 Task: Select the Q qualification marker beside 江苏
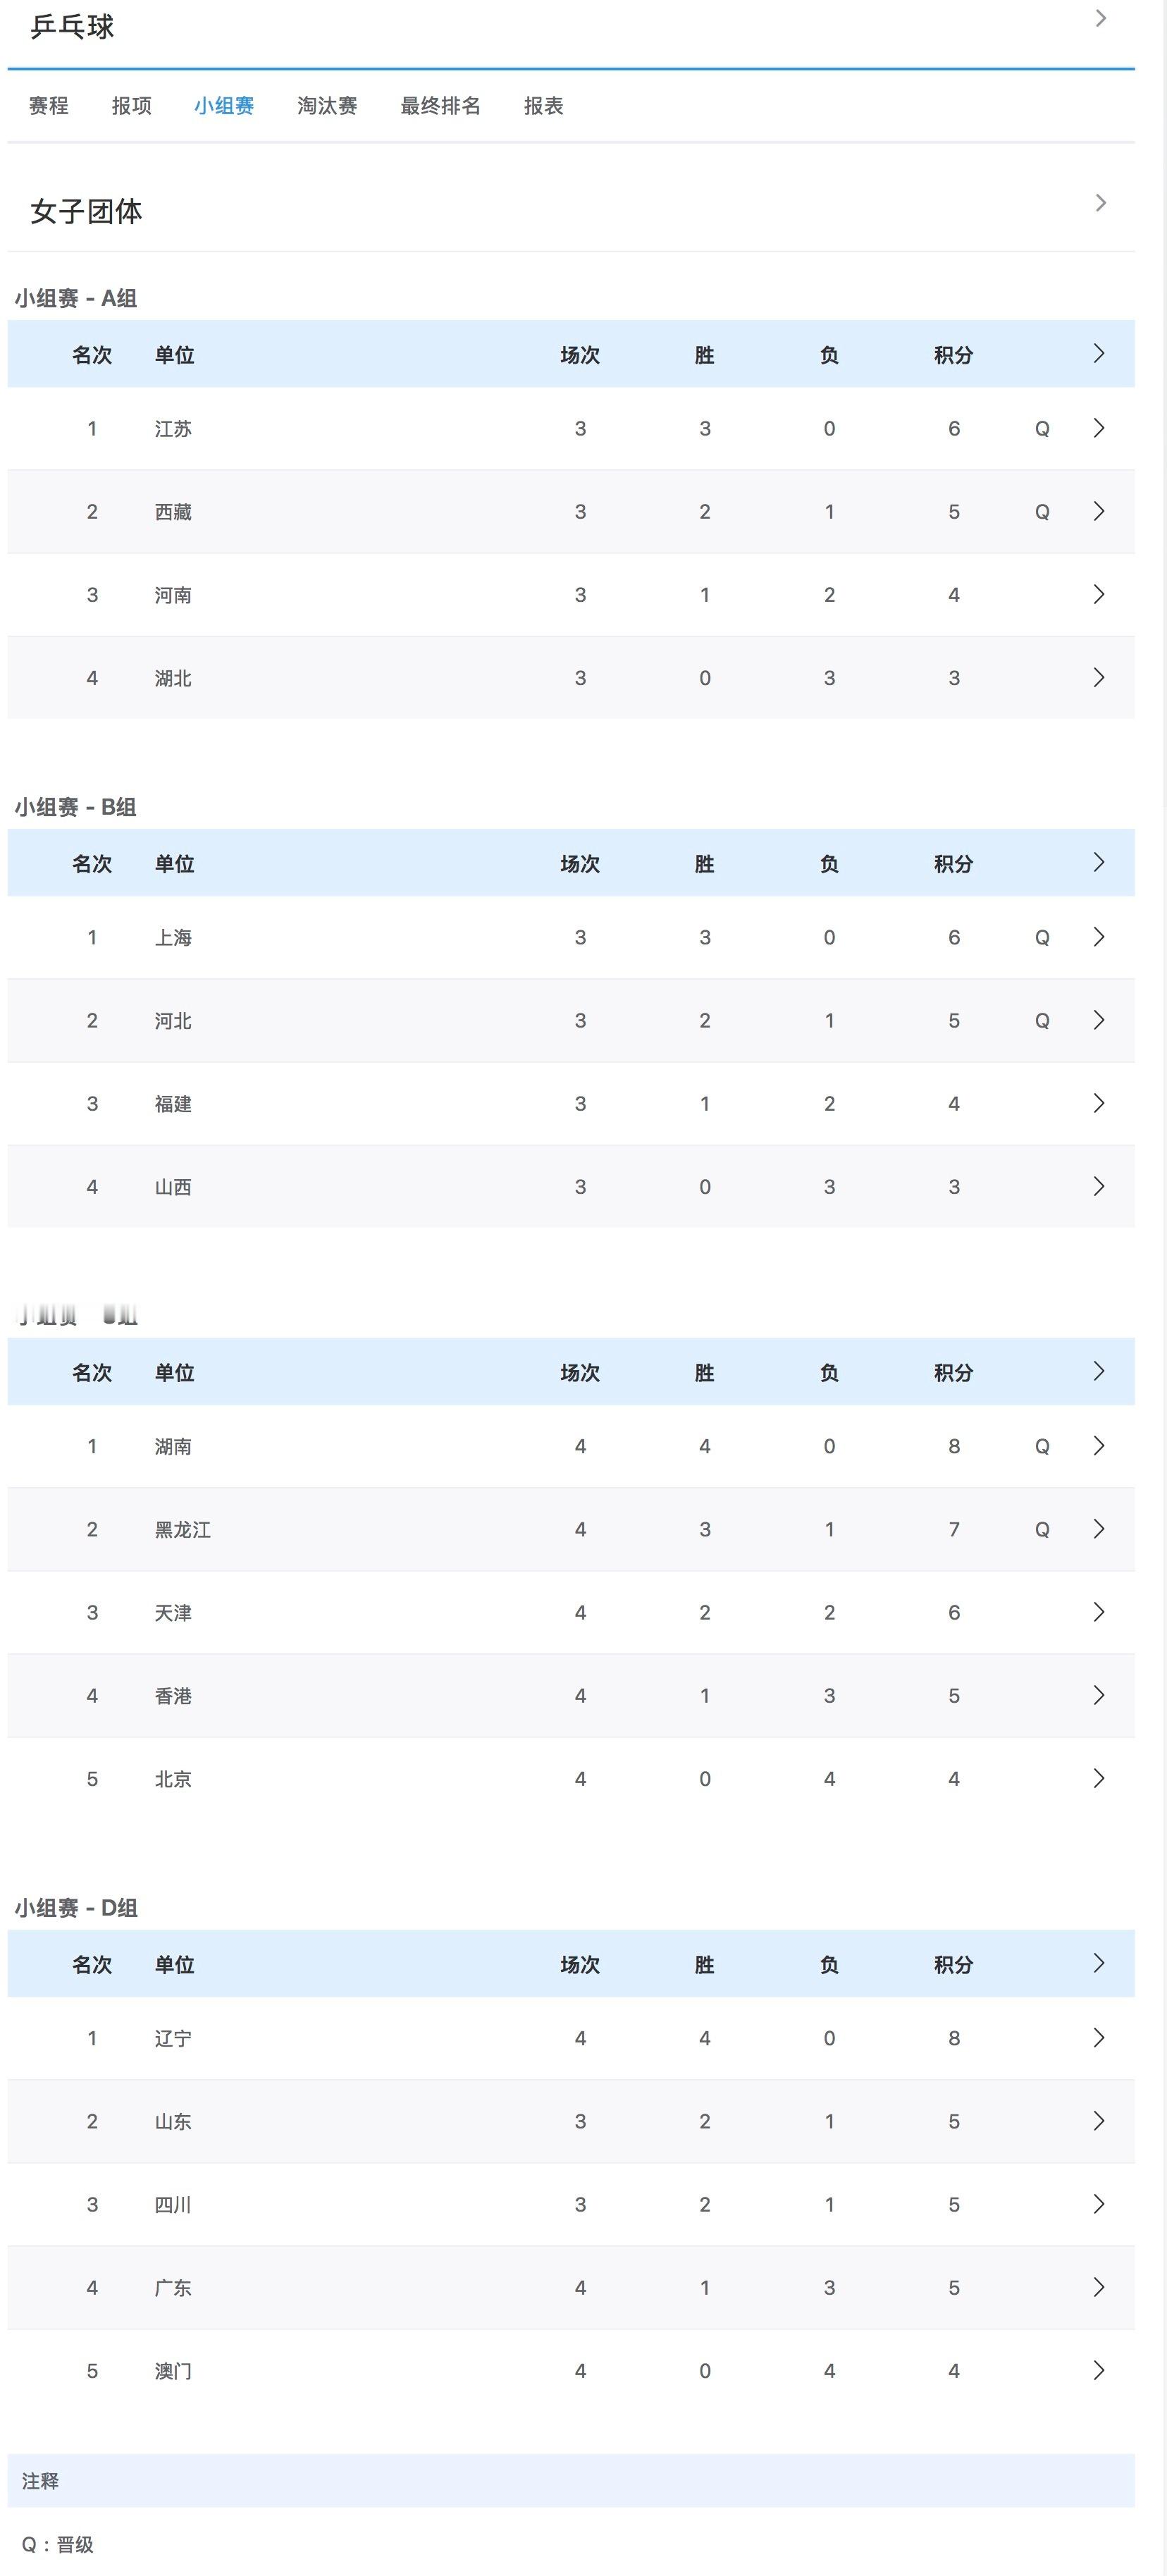pyautogui.click(x=1041, y=428)
